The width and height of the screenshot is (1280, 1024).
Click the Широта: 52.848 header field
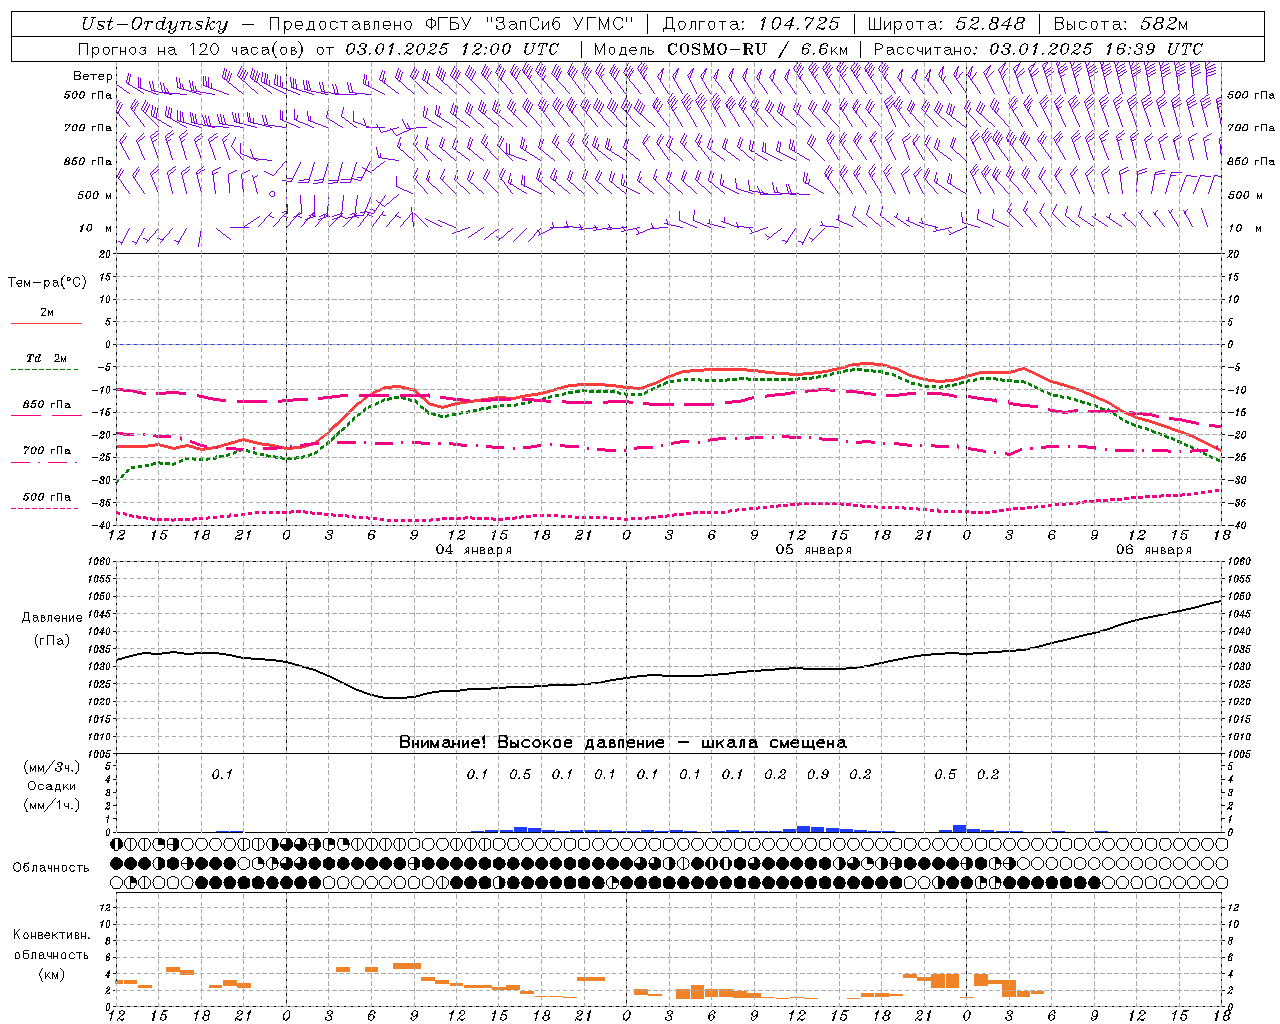point(946,25)
